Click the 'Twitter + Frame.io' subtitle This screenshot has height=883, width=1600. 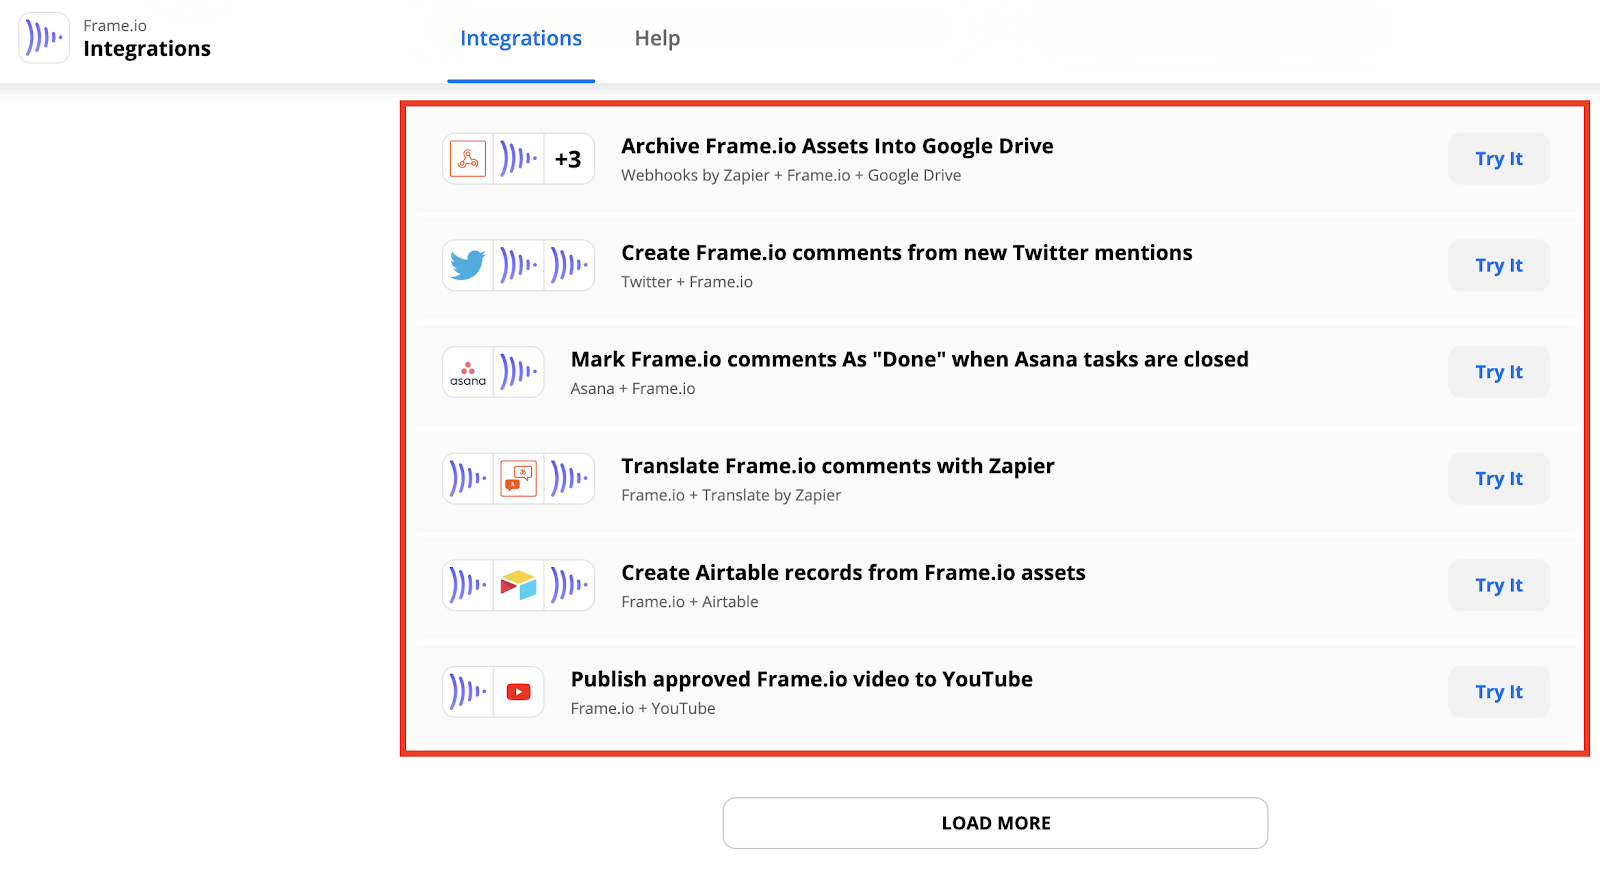point(687,282)
